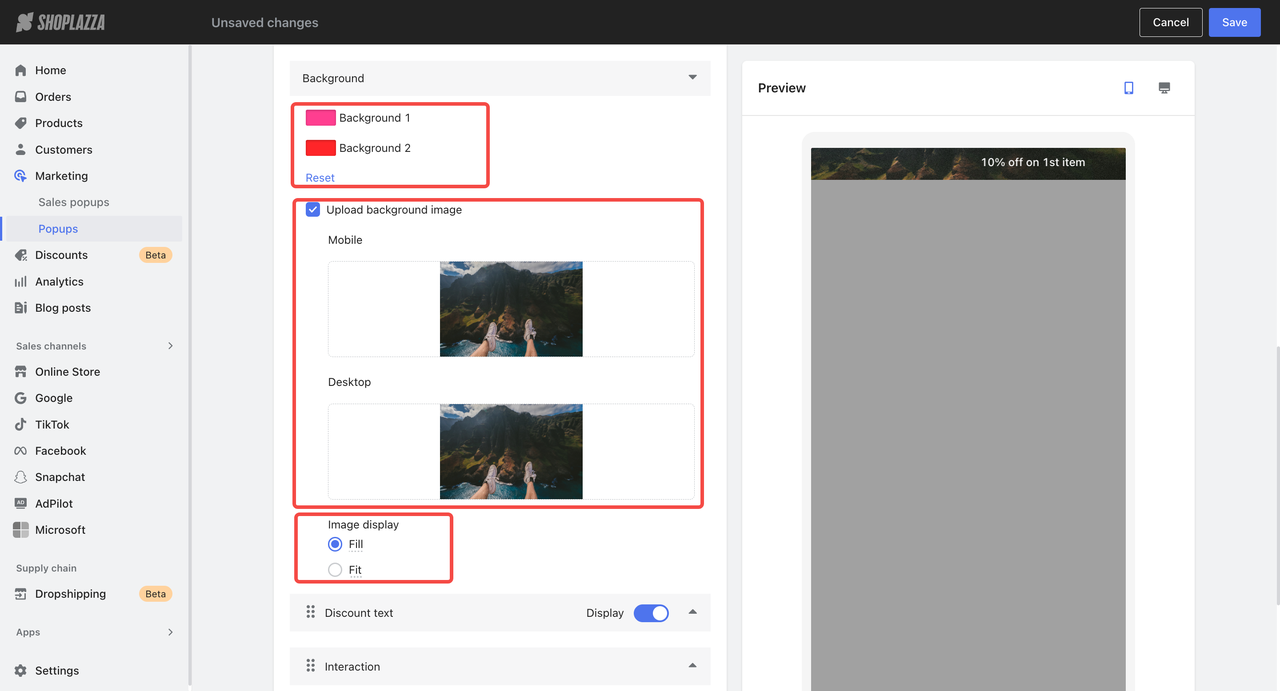Click the TikTok icon
1280x691 pixels.
click(x=21, y=425)
